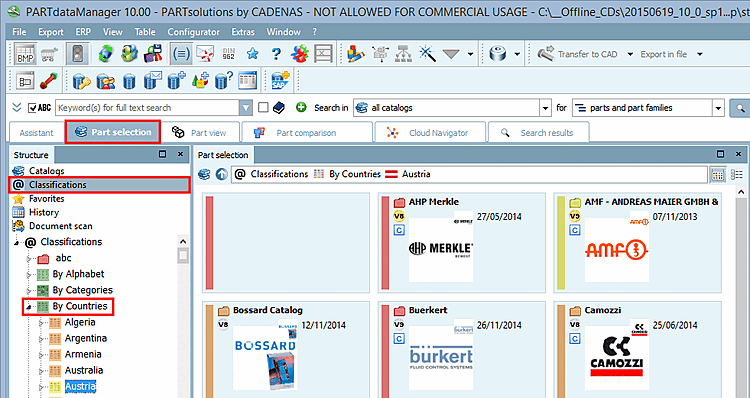Click the keyword full text search field

click(x=148, y=108)
